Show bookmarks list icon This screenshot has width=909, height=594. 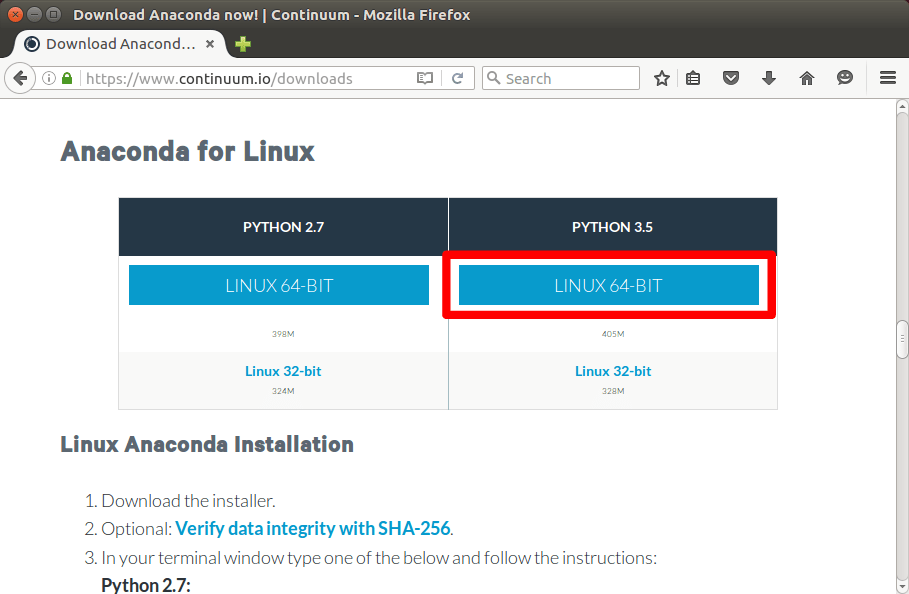tap(693, 78)
